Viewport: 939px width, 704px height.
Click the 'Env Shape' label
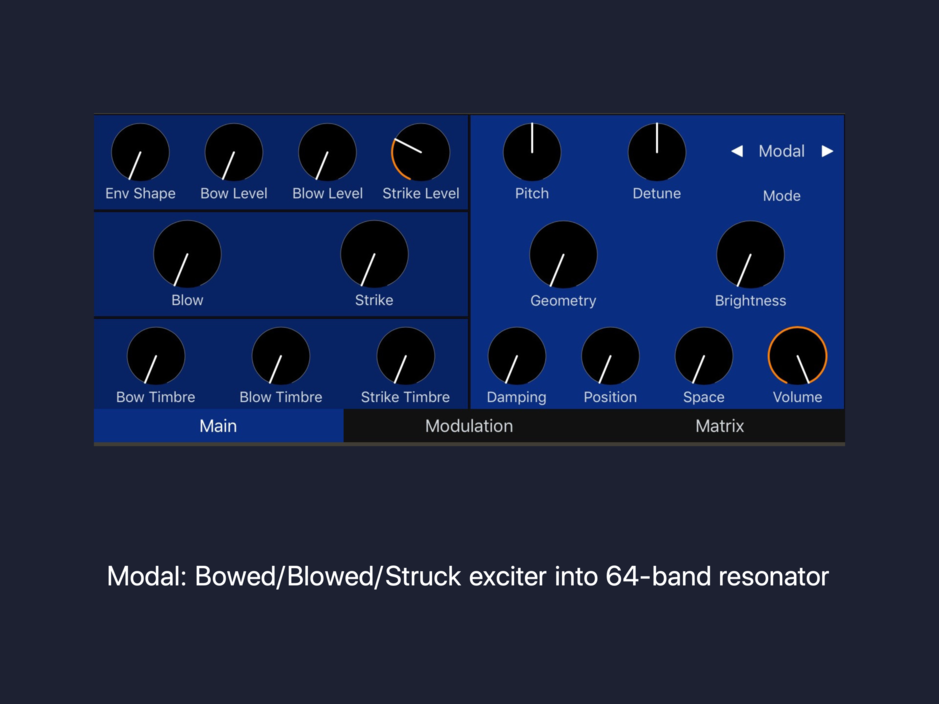pos(140,193)
